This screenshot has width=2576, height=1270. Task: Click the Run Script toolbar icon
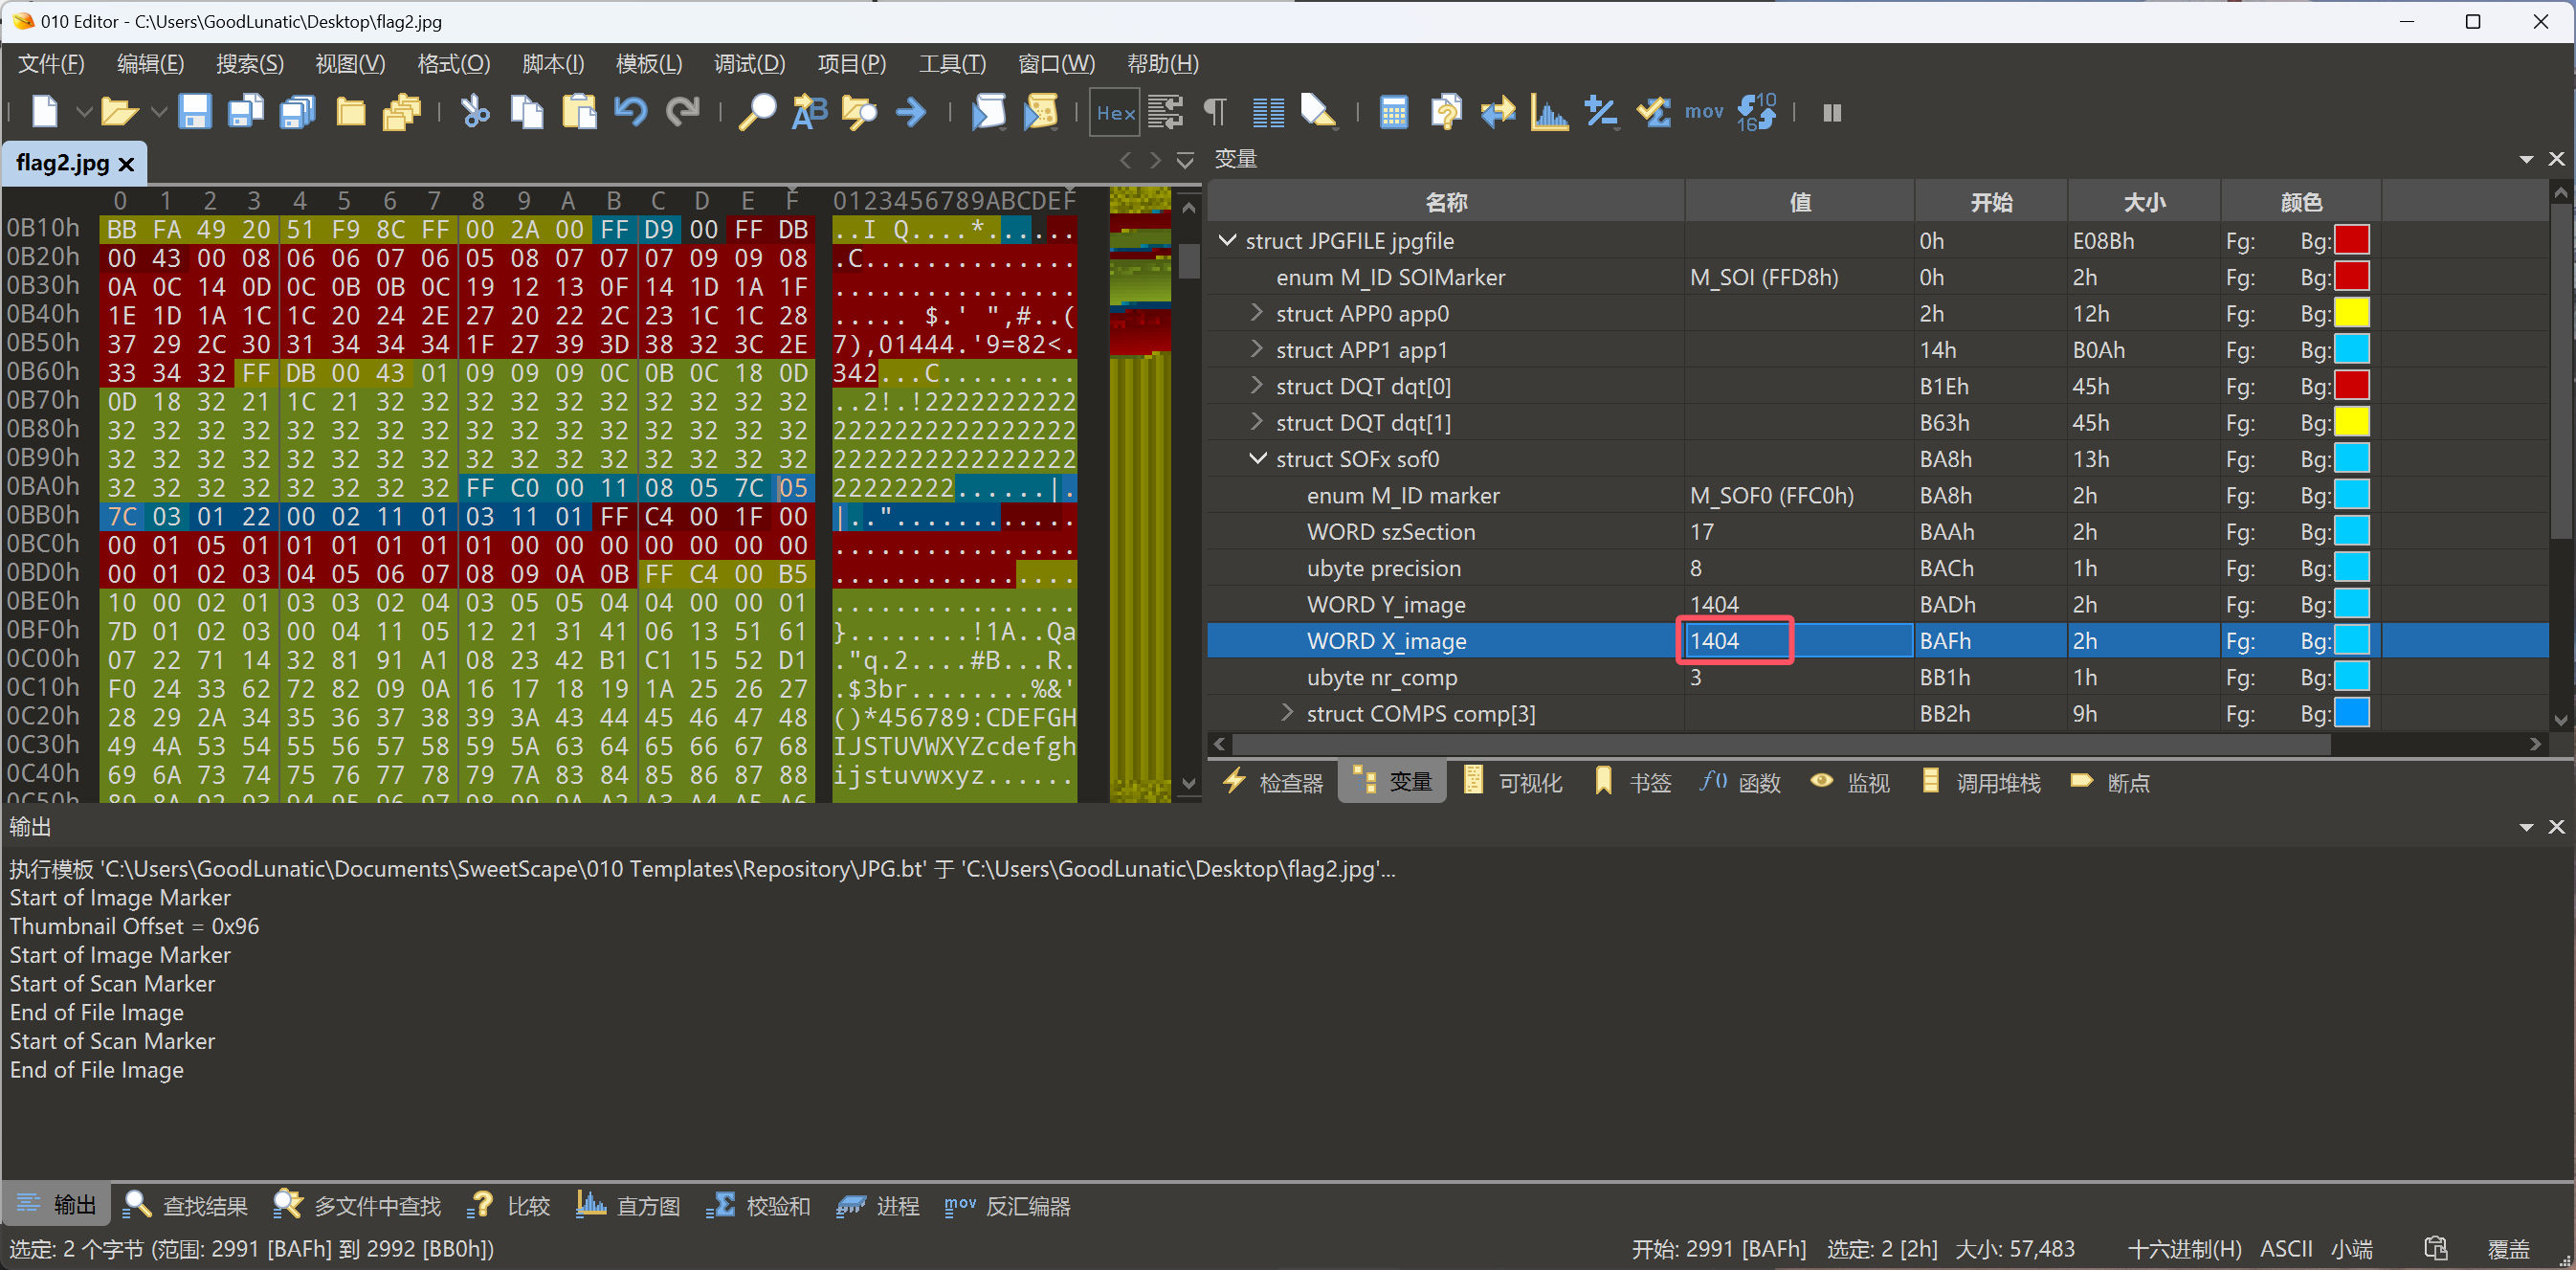[988, 112]
